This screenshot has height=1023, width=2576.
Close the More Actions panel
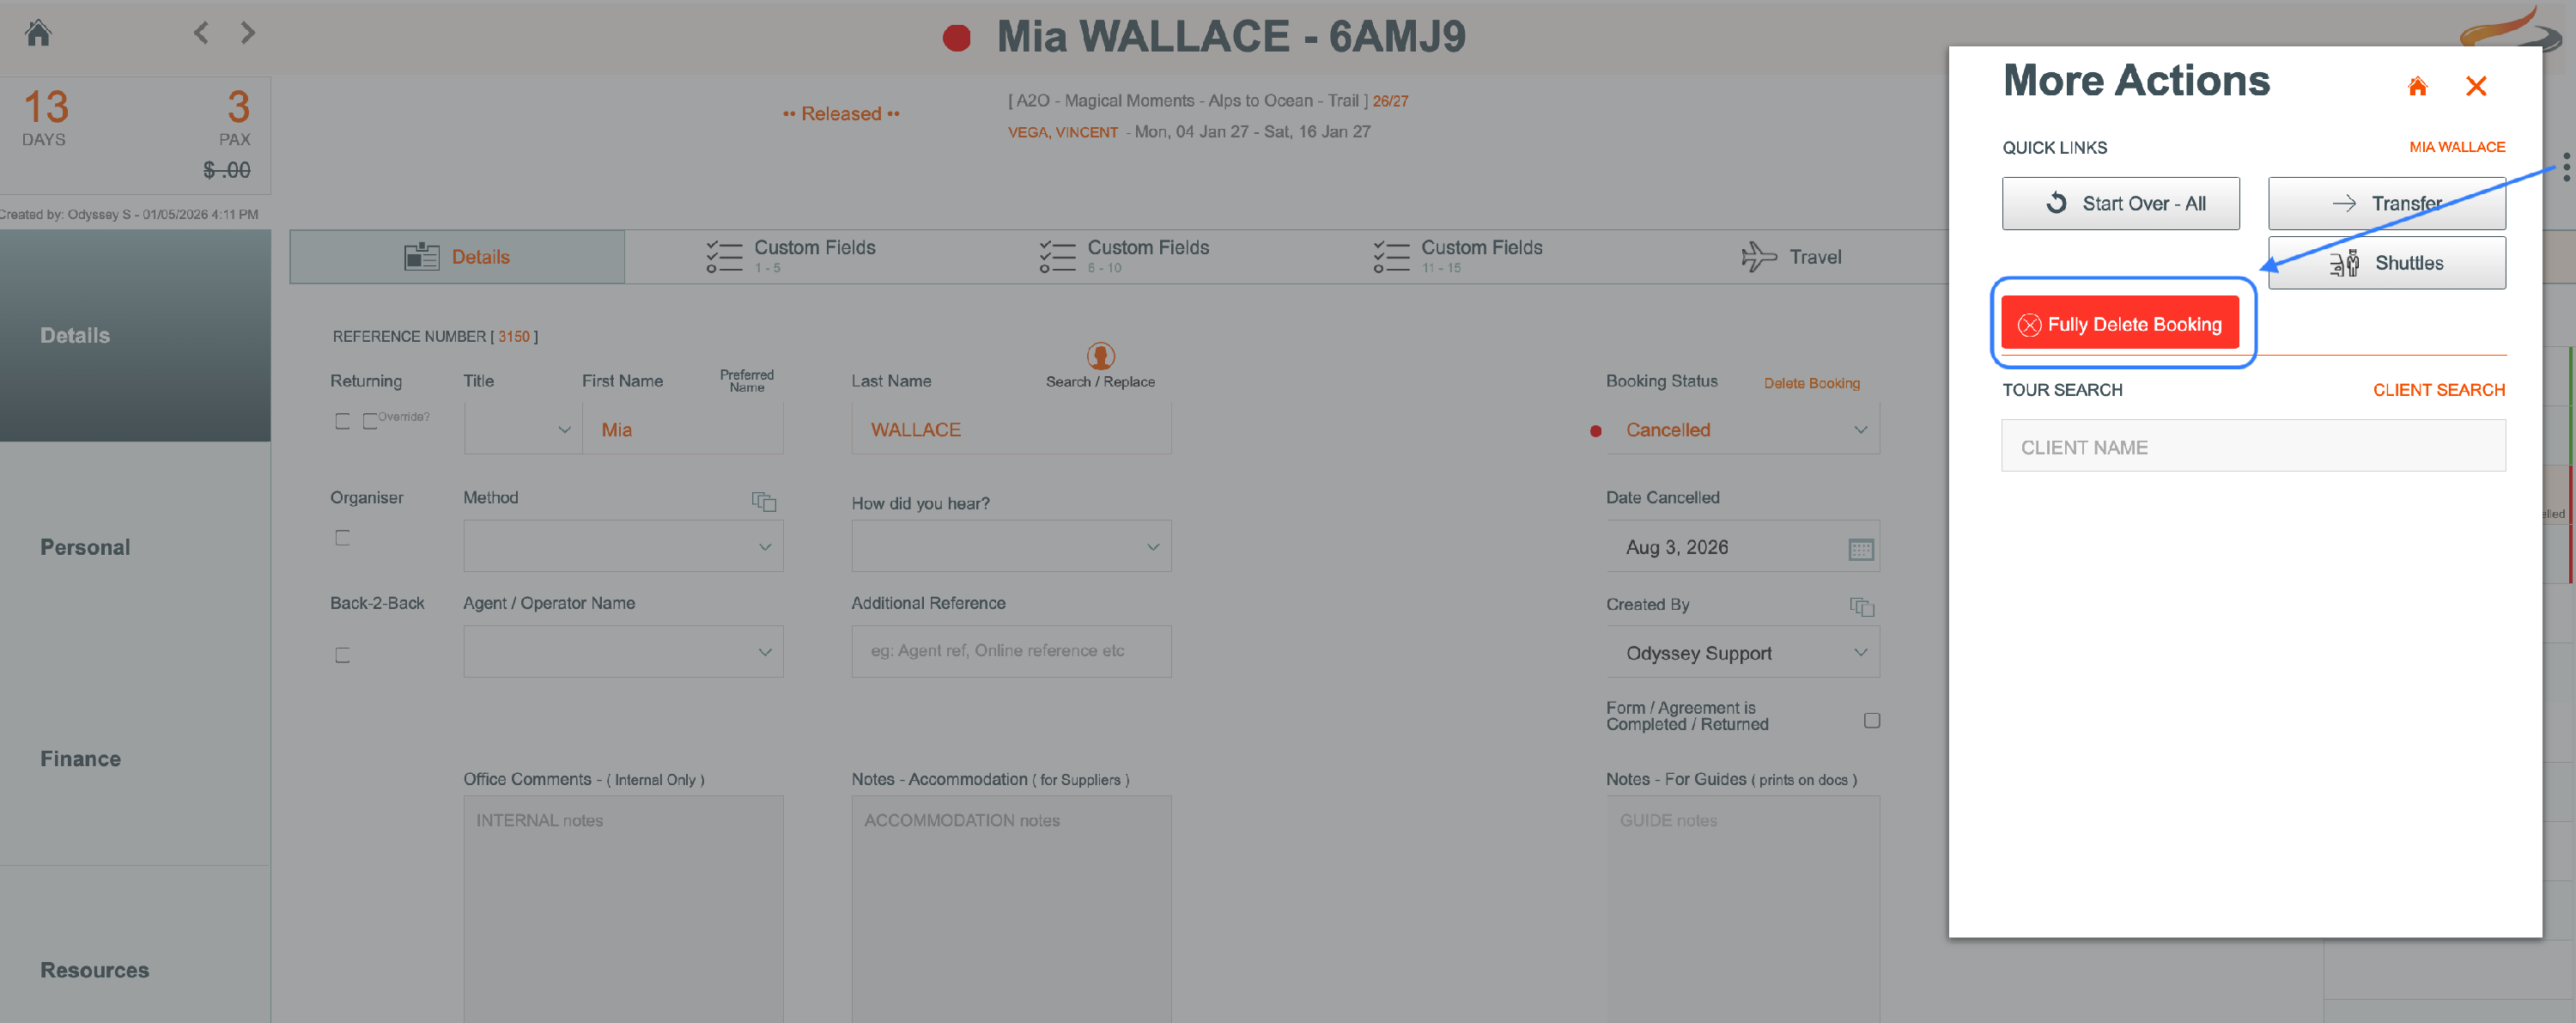(2476, 86)
